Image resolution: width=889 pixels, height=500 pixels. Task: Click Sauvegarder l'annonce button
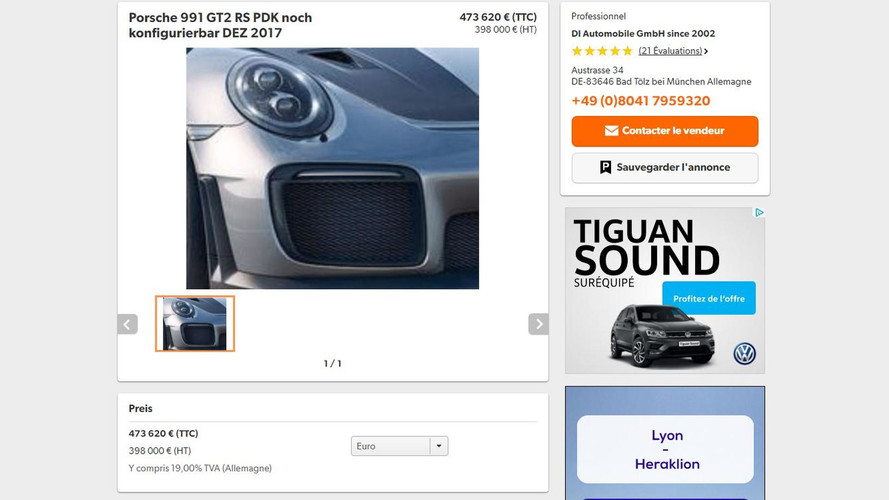[664, 167]
